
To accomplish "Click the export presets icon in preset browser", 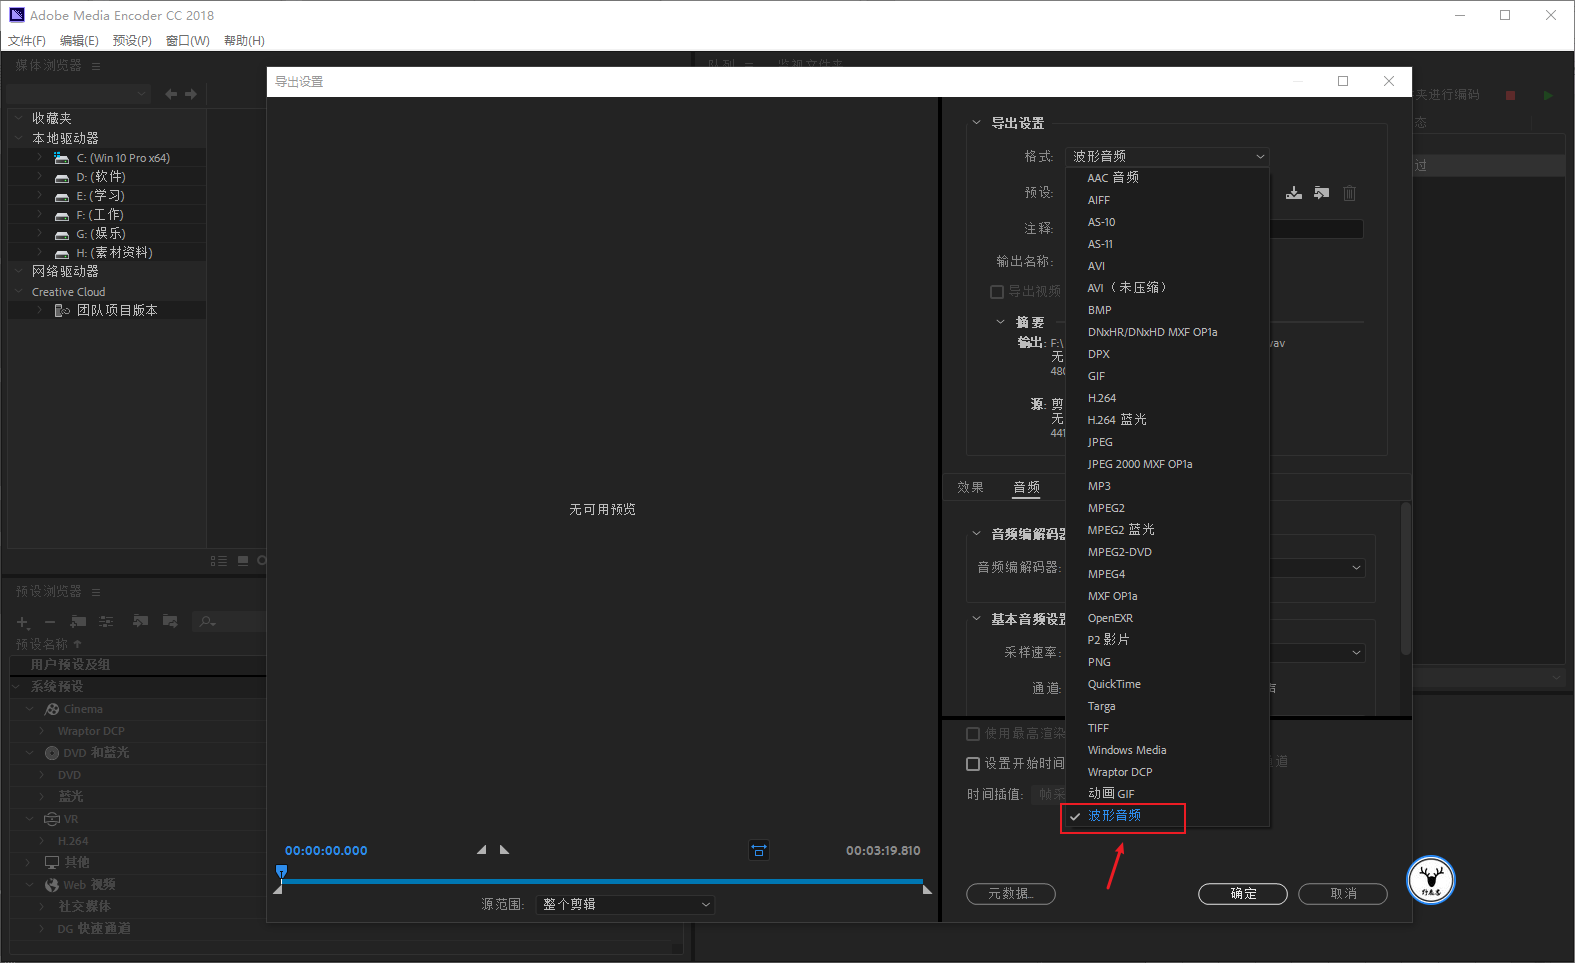I will (170, 622).
